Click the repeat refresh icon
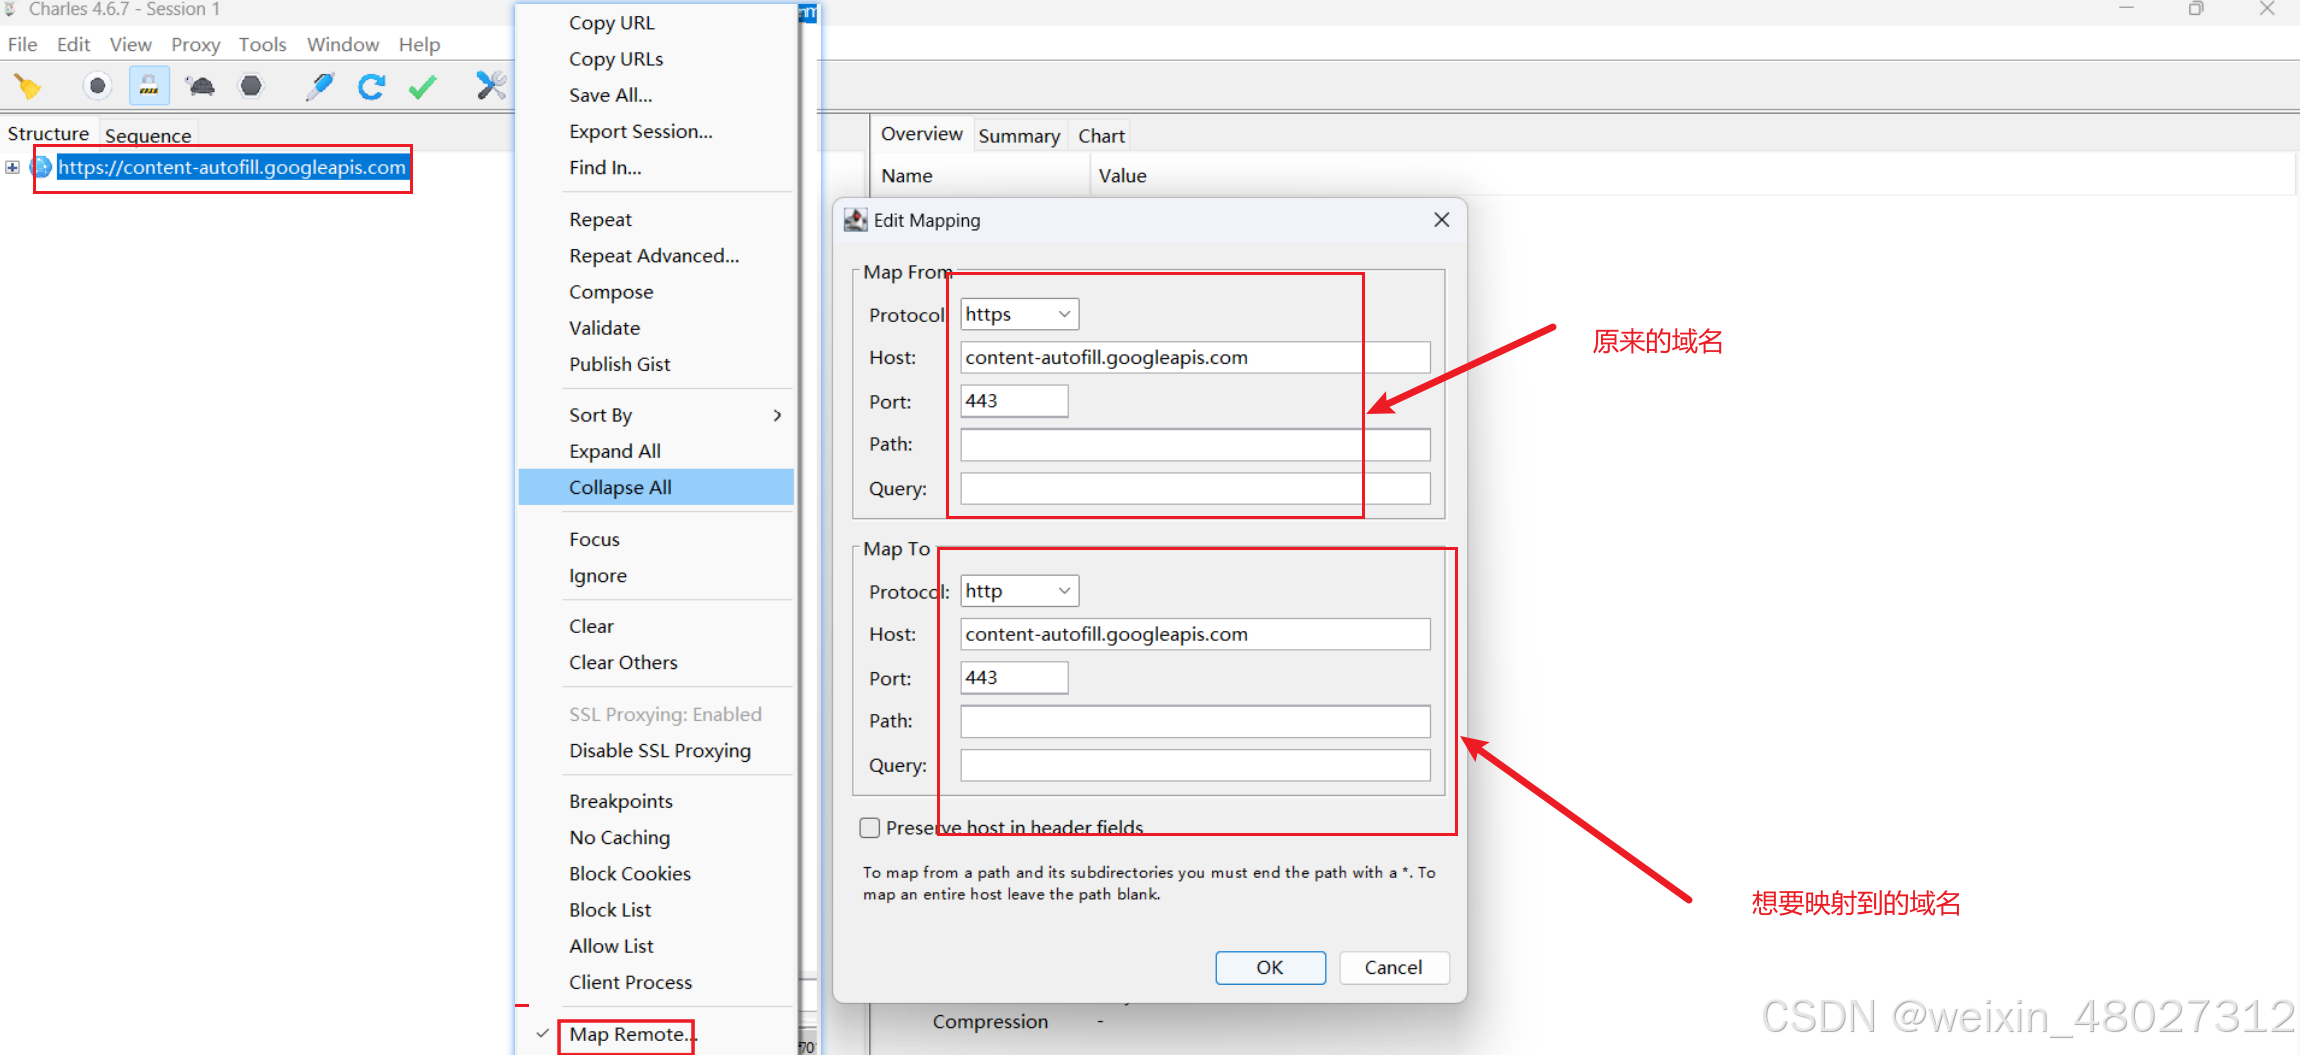This screenshot has height=1055, width=2300. pos(371,87)
